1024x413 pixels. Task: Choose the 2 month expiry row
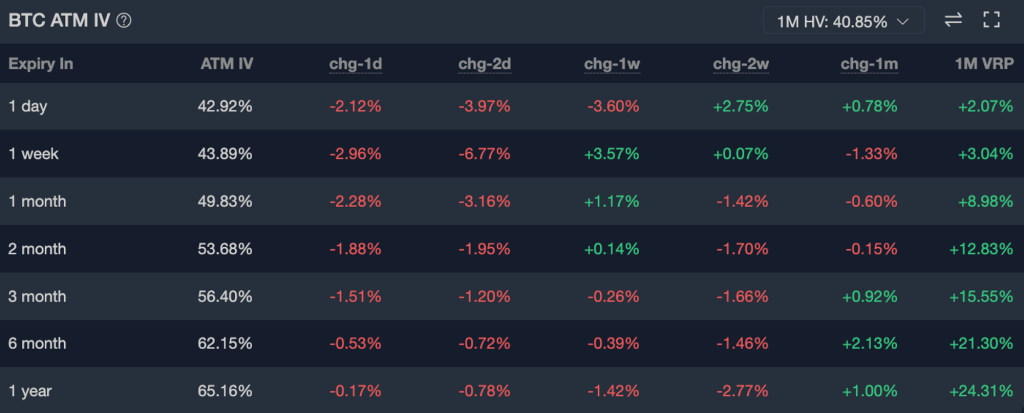click(37, 249)
